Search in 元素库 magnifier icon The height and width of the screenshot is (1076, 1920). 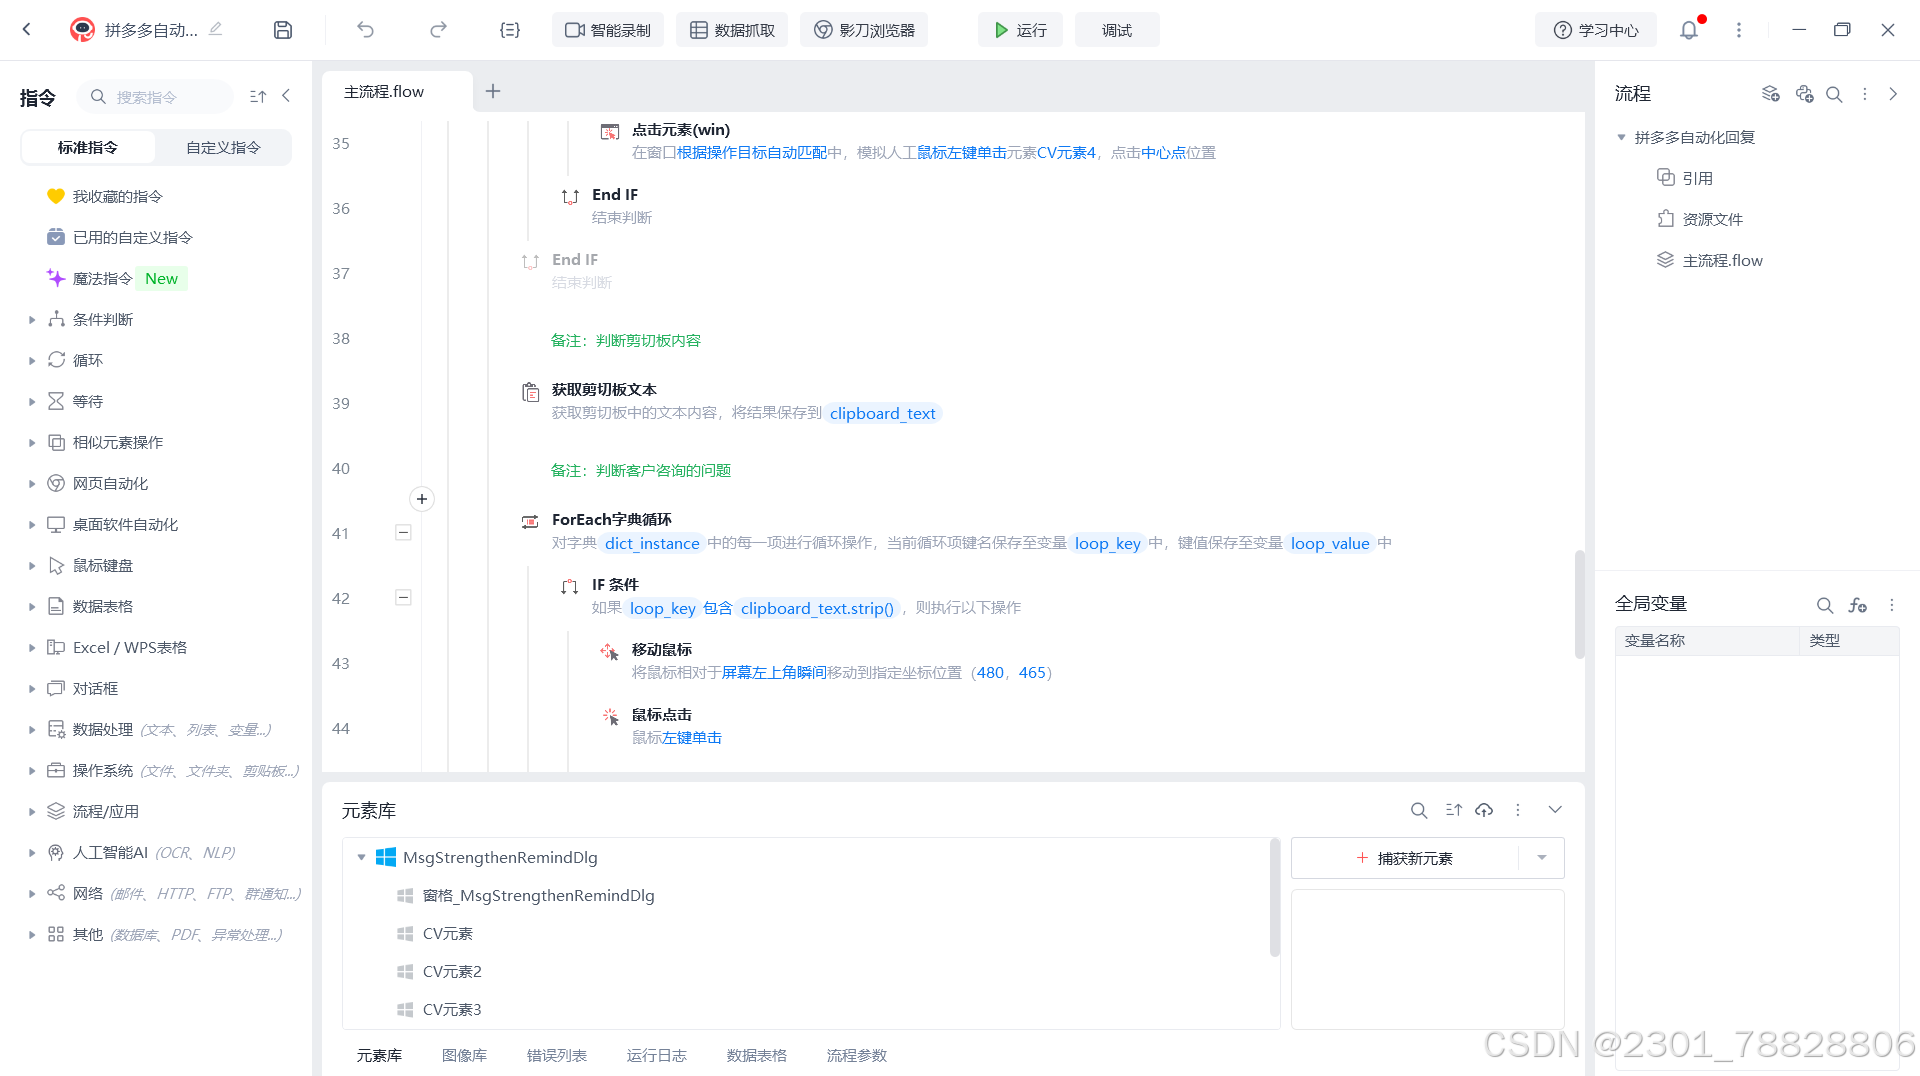[x=1419, y=810]
